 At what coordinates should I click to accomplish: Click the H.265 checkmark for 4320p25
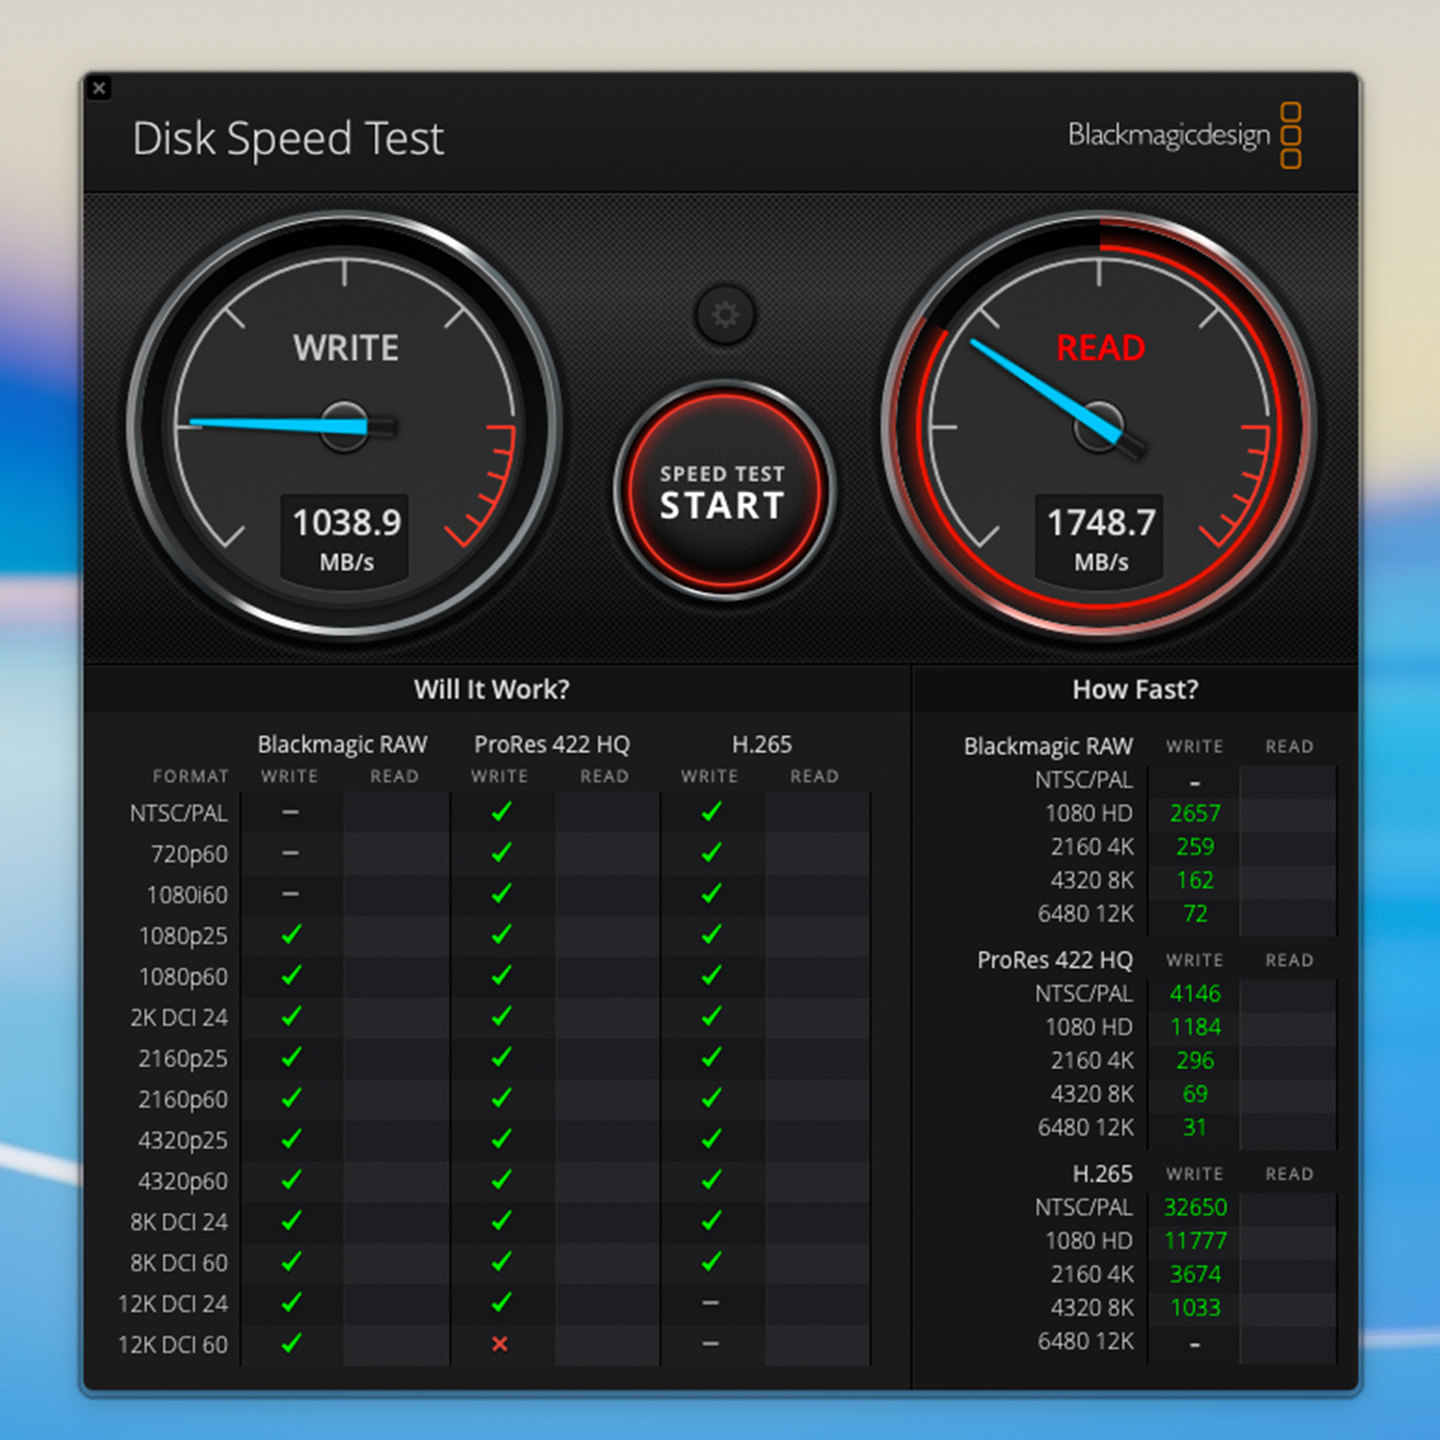click(711, 1139)
